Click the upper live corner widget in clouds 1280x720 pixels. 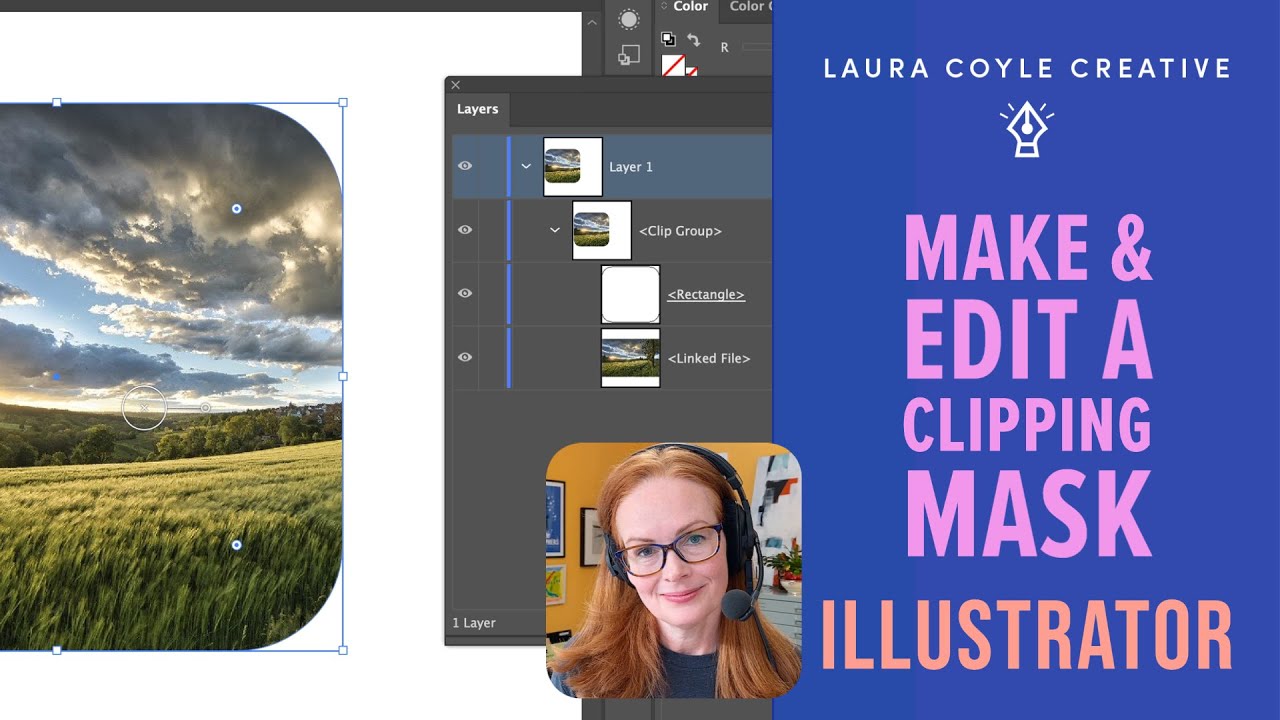tap(236, 209)
